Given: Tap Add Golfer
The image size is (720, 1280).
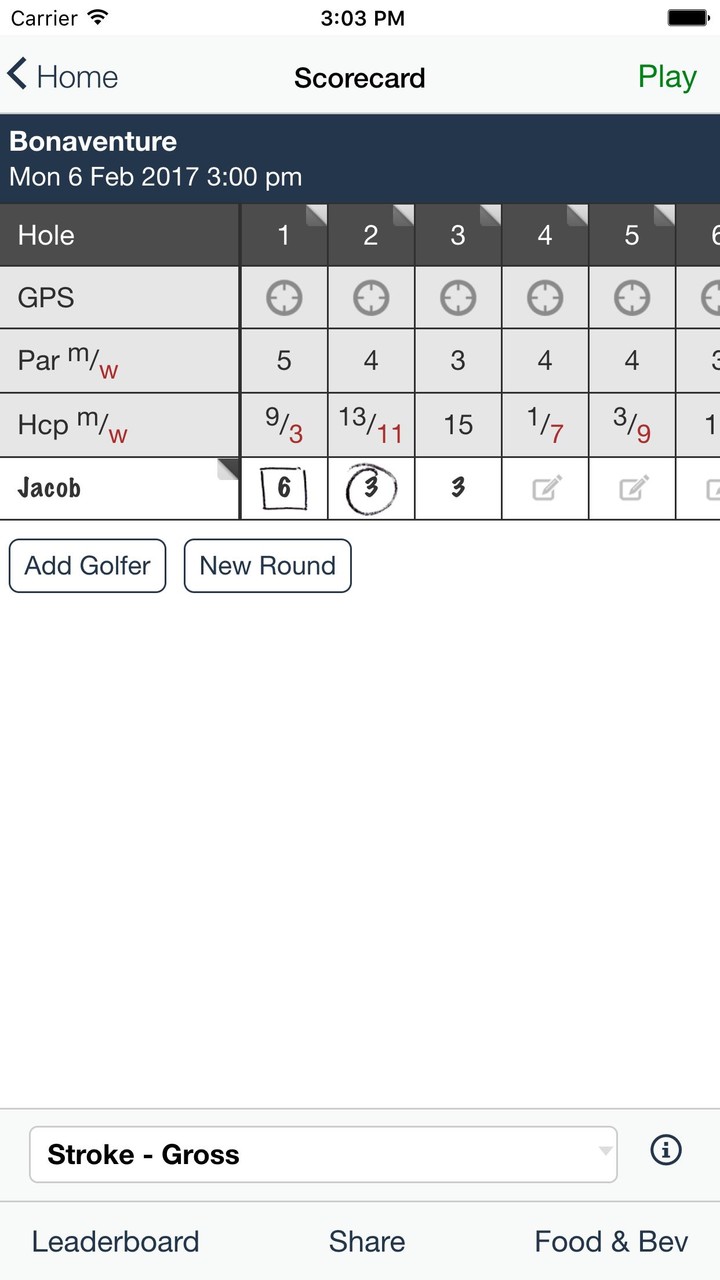Looking at the screenshot, I should click(87, 566).
